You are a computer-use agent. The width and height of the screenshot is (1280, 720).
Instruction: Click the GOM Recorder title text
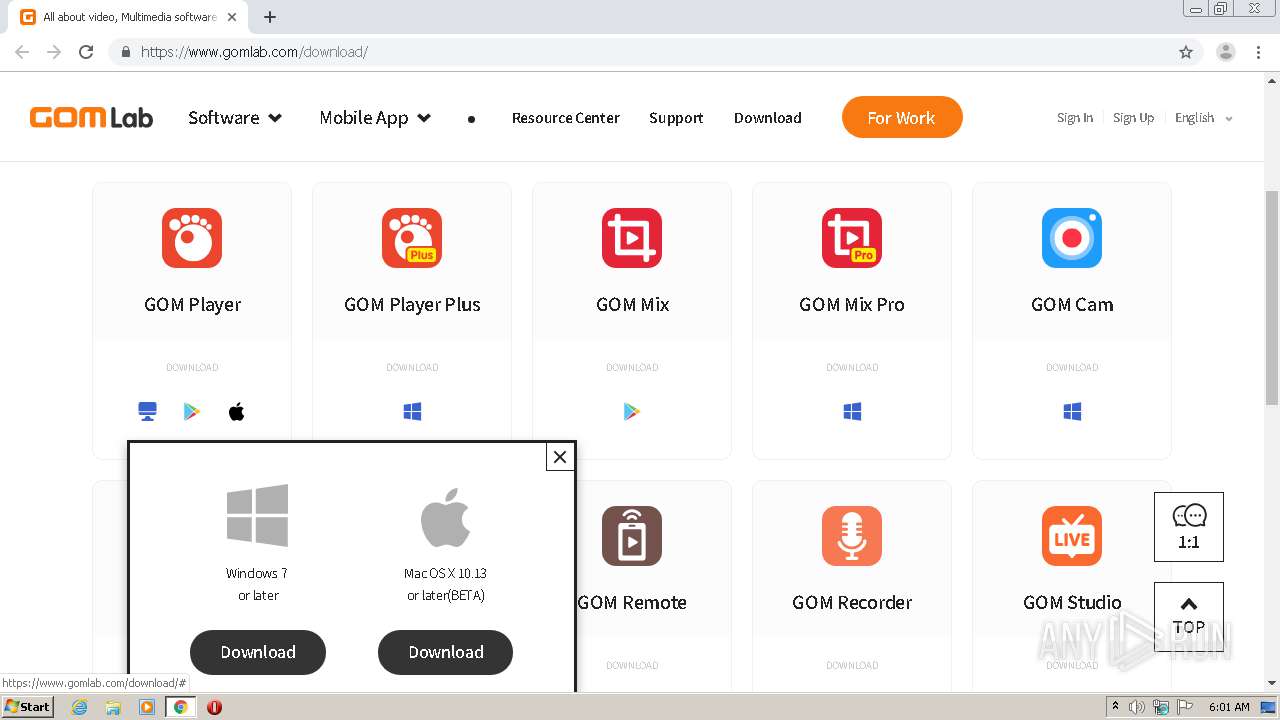[x=852, y=603]
